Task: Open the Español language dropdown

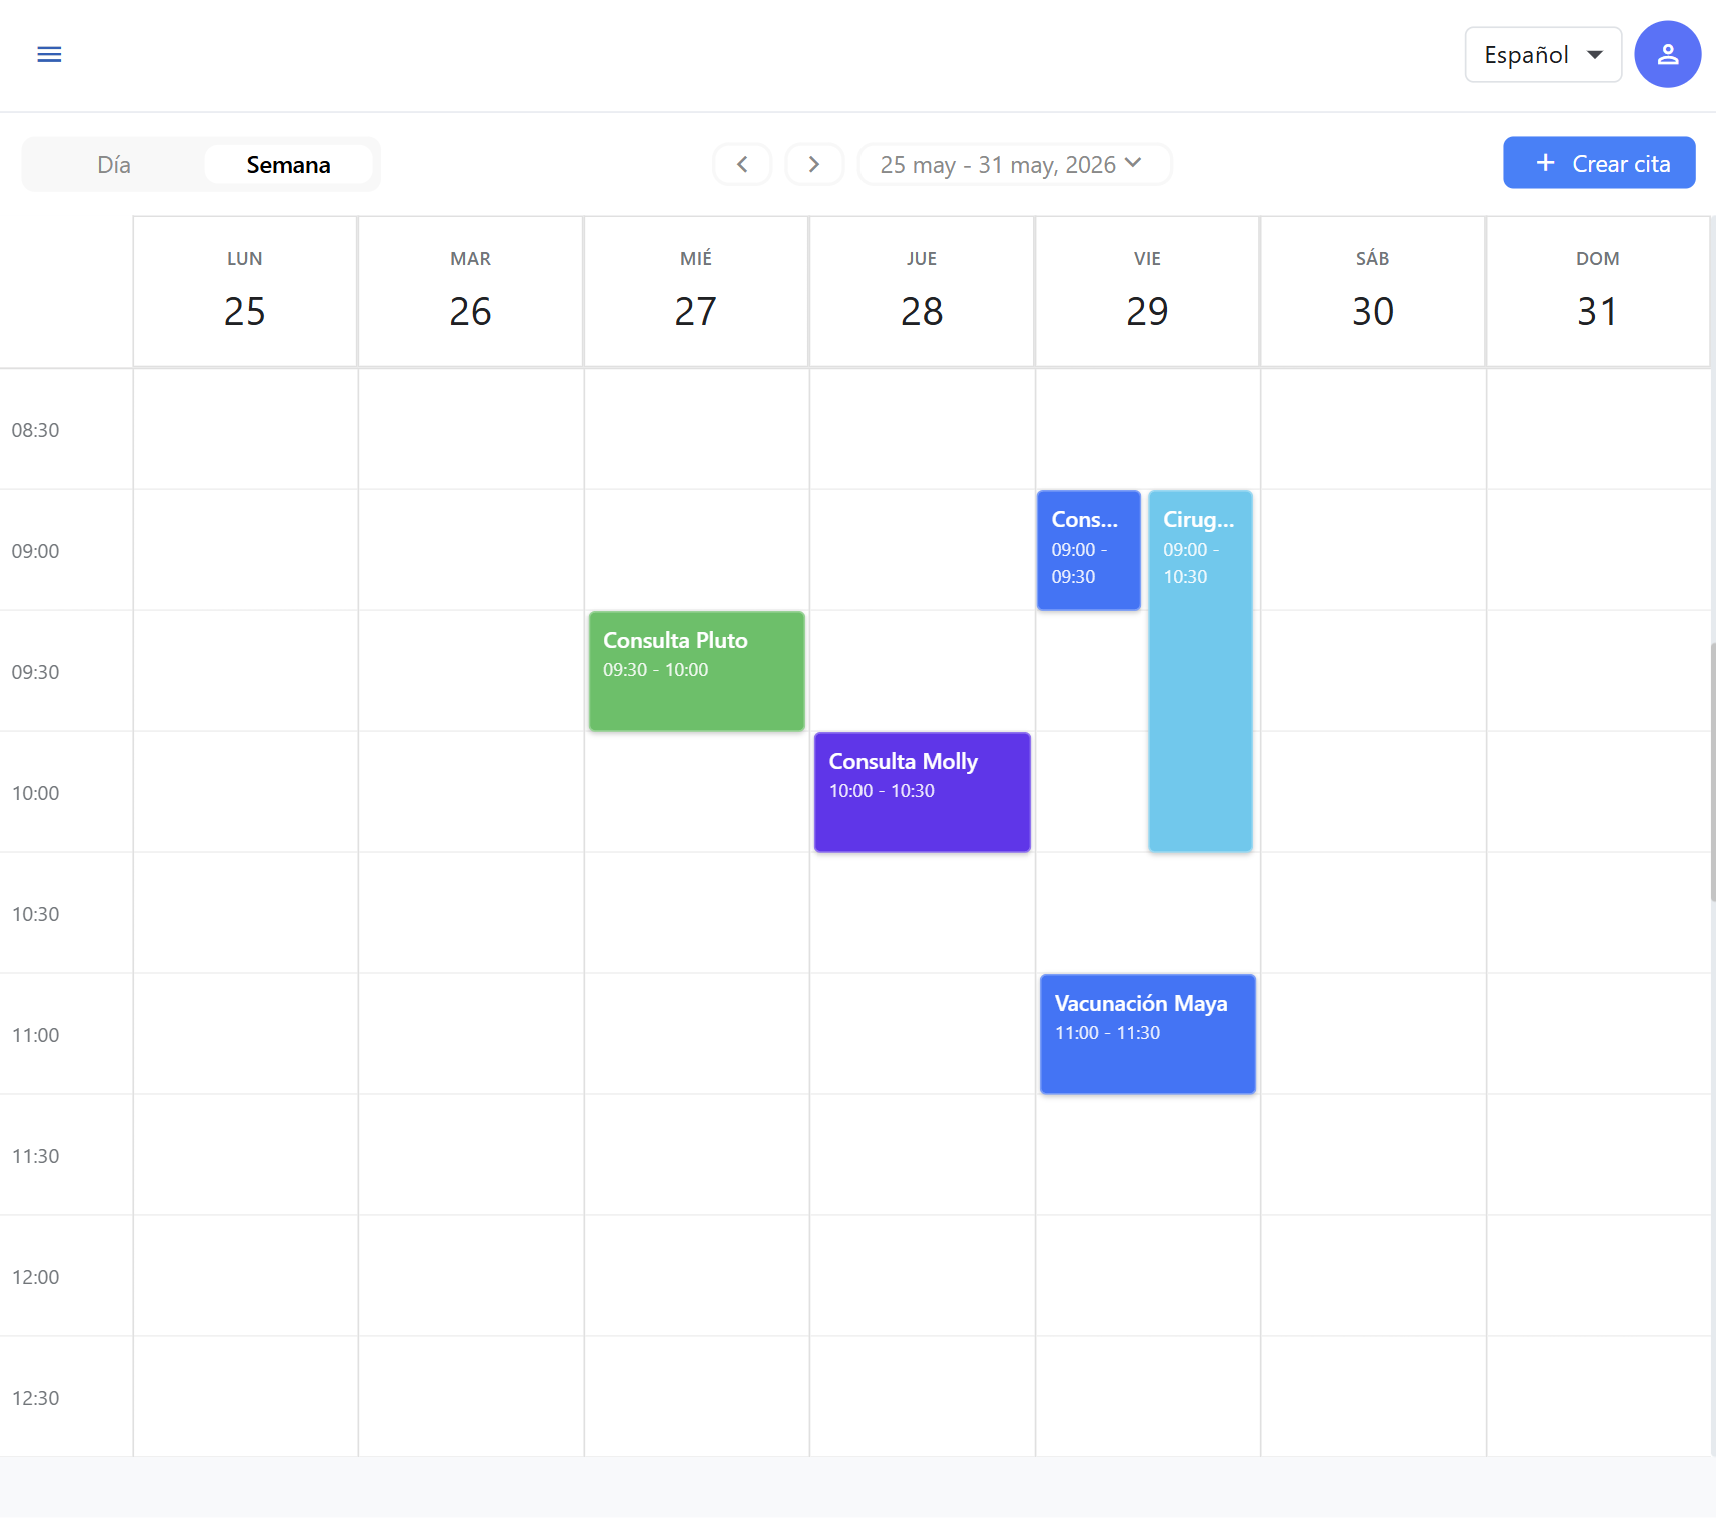Action: point(1543,54)
